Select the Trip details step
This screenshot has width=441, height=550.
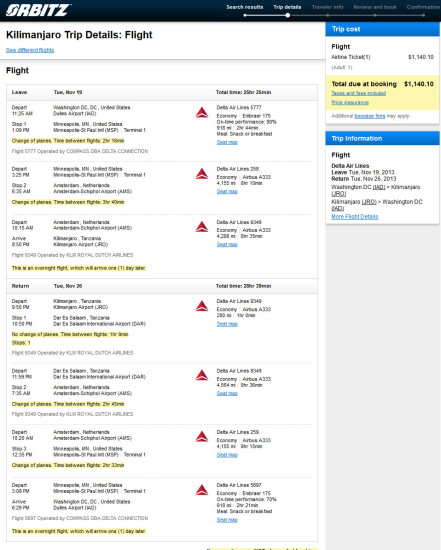pos(287,7)
